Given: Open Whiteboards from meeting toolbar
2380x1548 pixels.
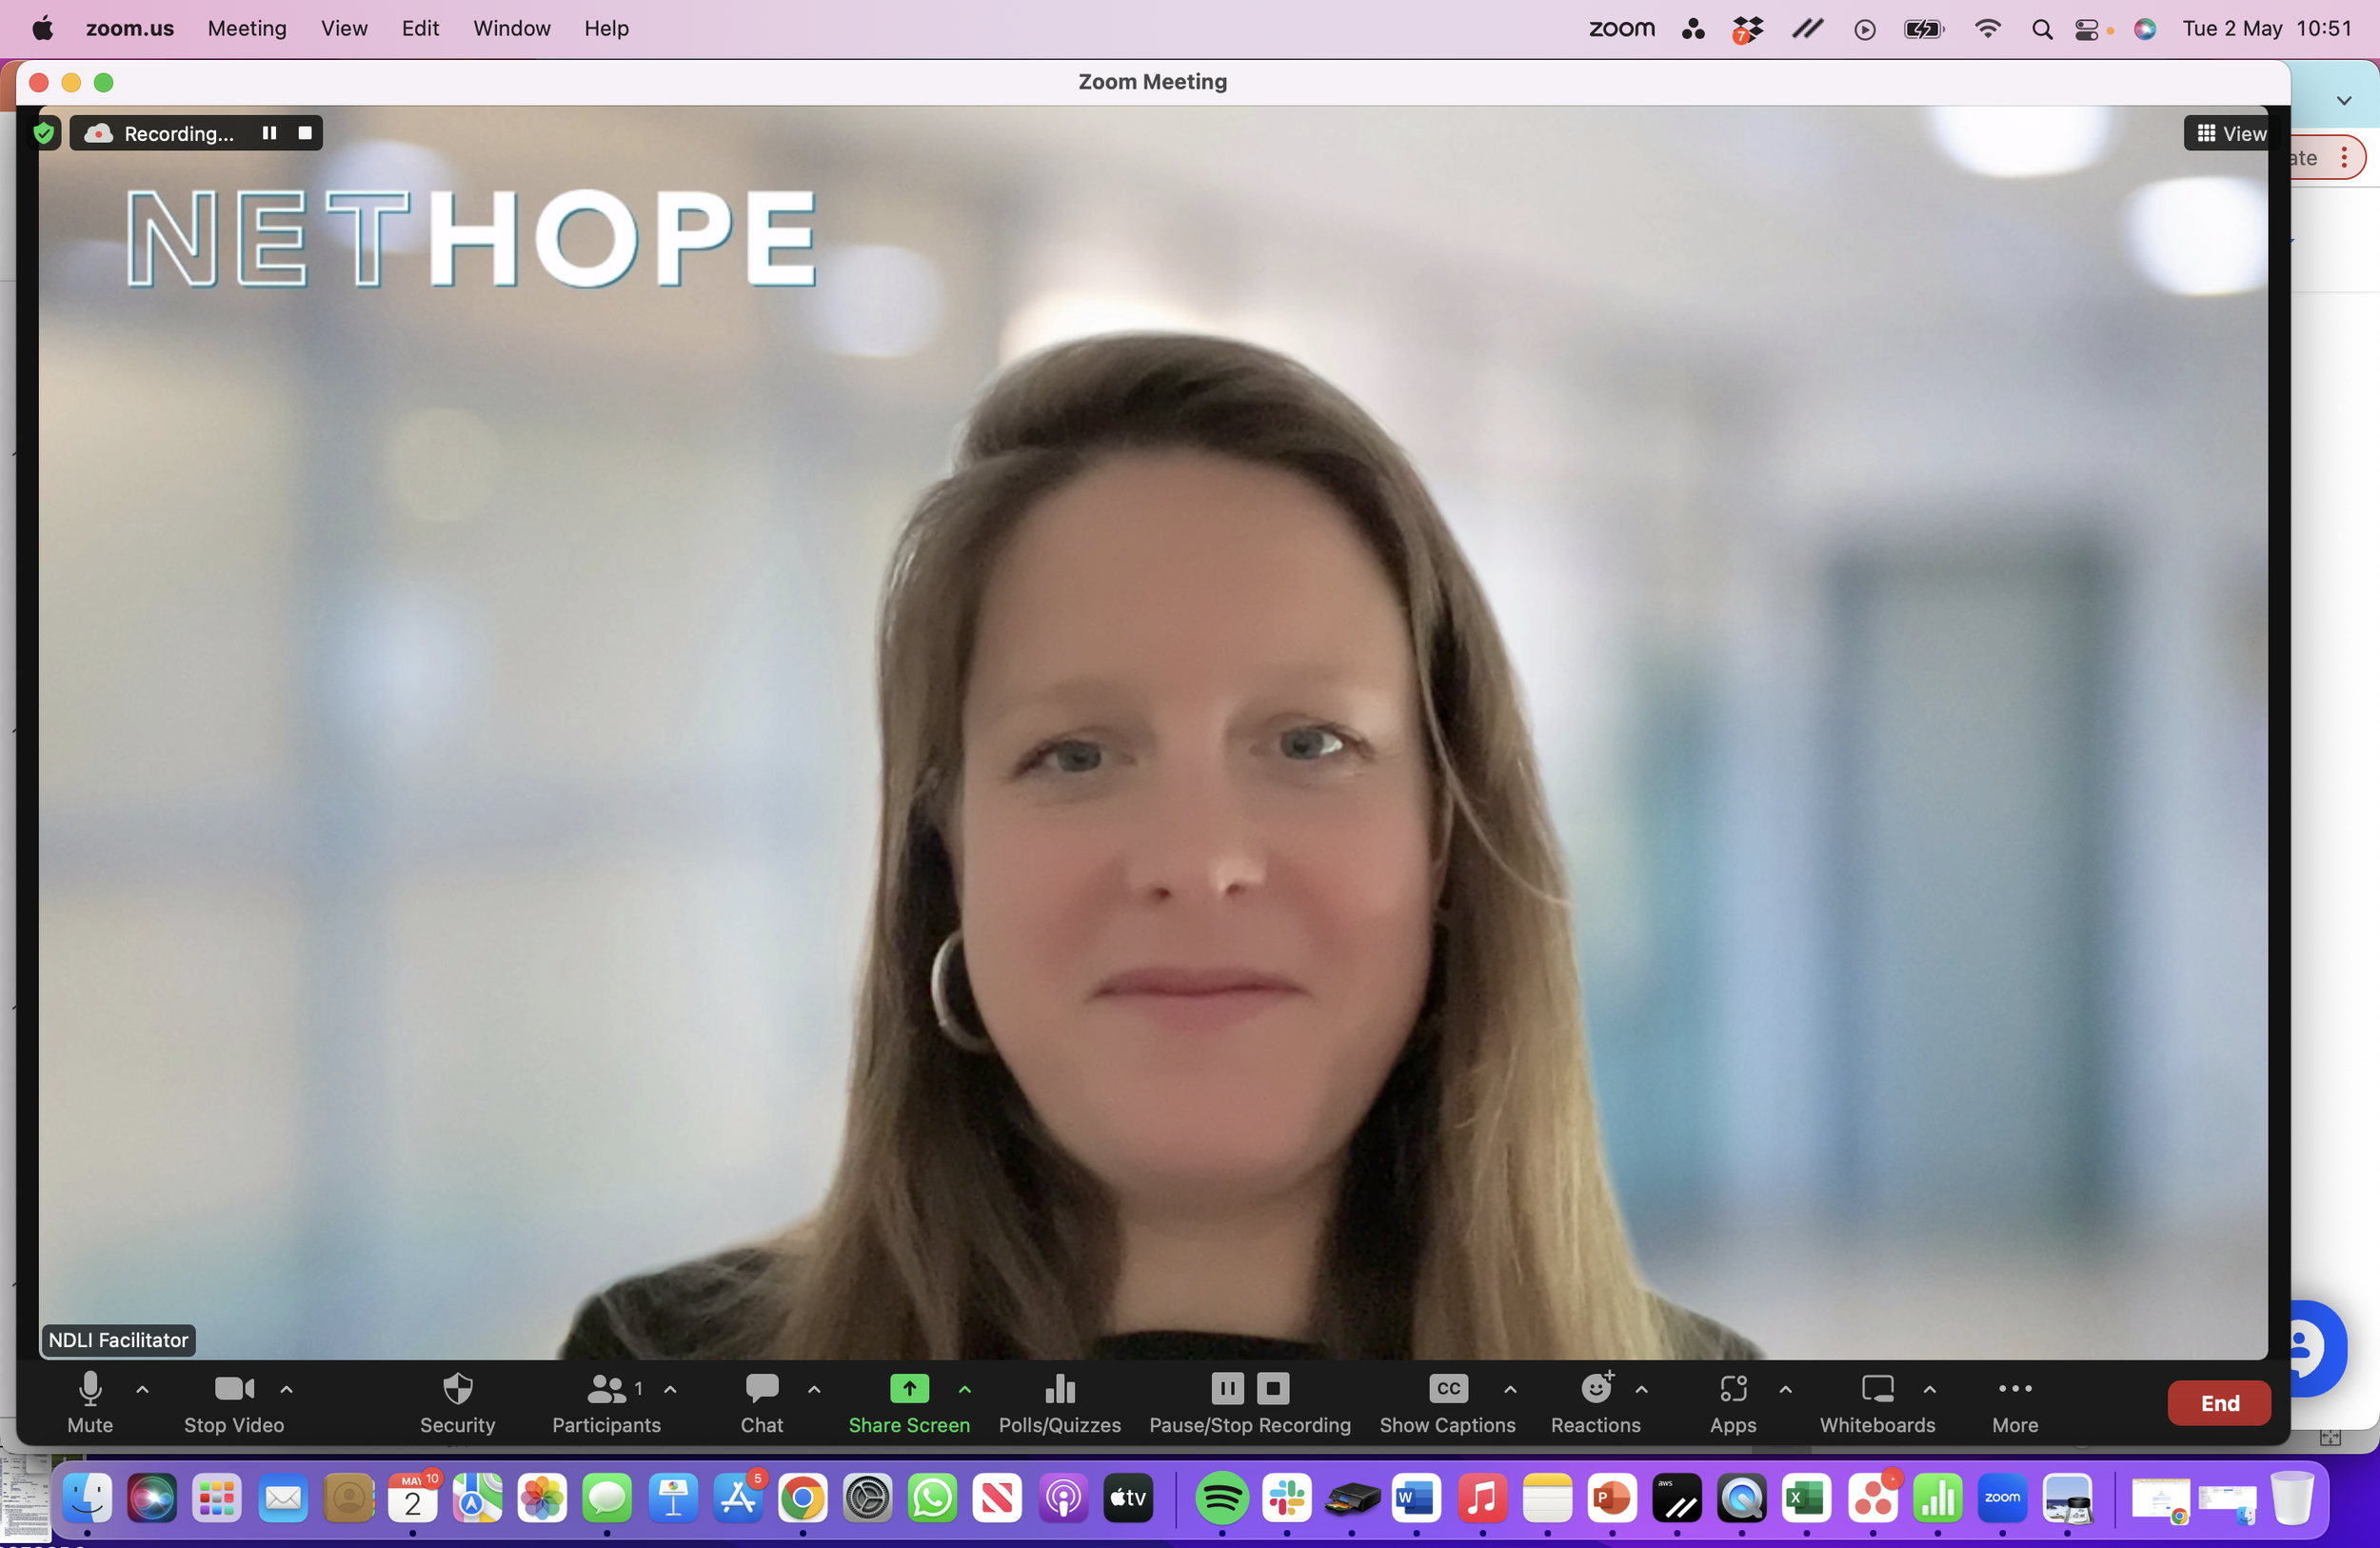Looking at the screenshot, I should point(1876,1389).
